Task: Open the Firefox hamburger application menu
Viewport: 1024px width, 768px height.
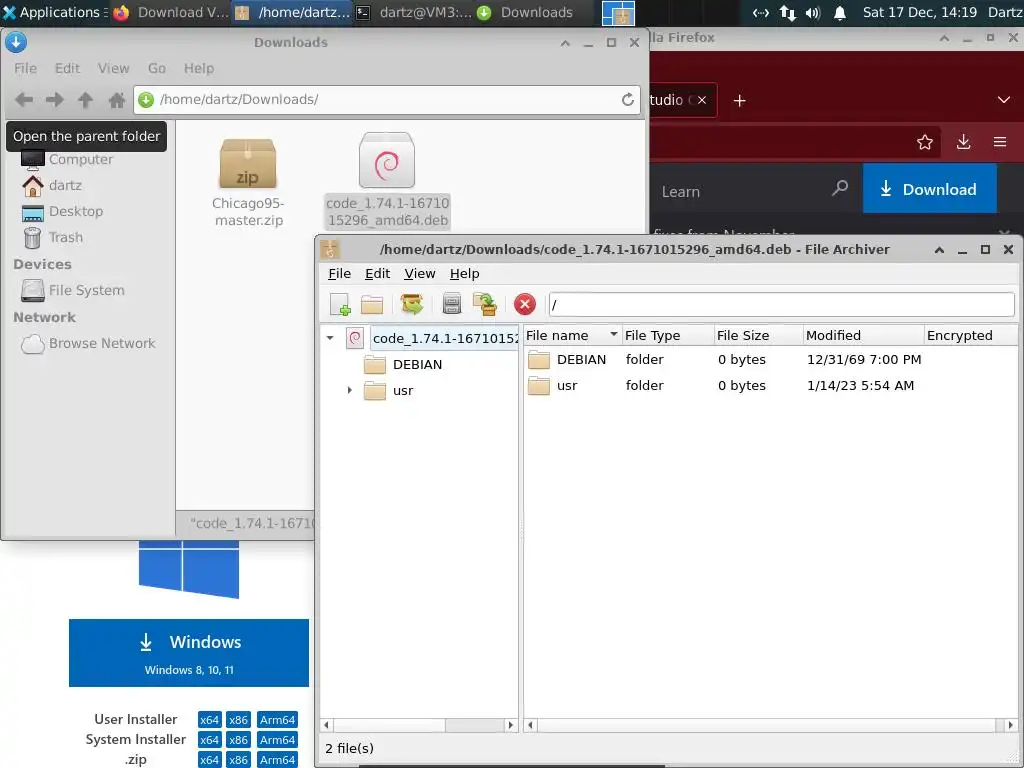Action: [x=1000, y=142]
